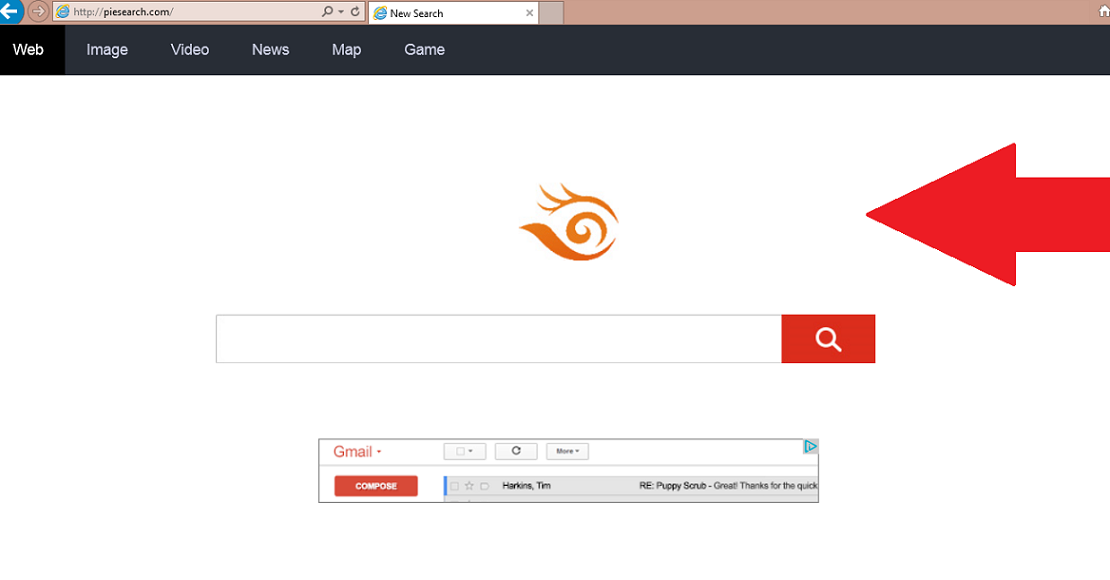Open the address bar dropdown arrow
Image resolution: width=1110 pixels, height=580 pixels.
341,12
